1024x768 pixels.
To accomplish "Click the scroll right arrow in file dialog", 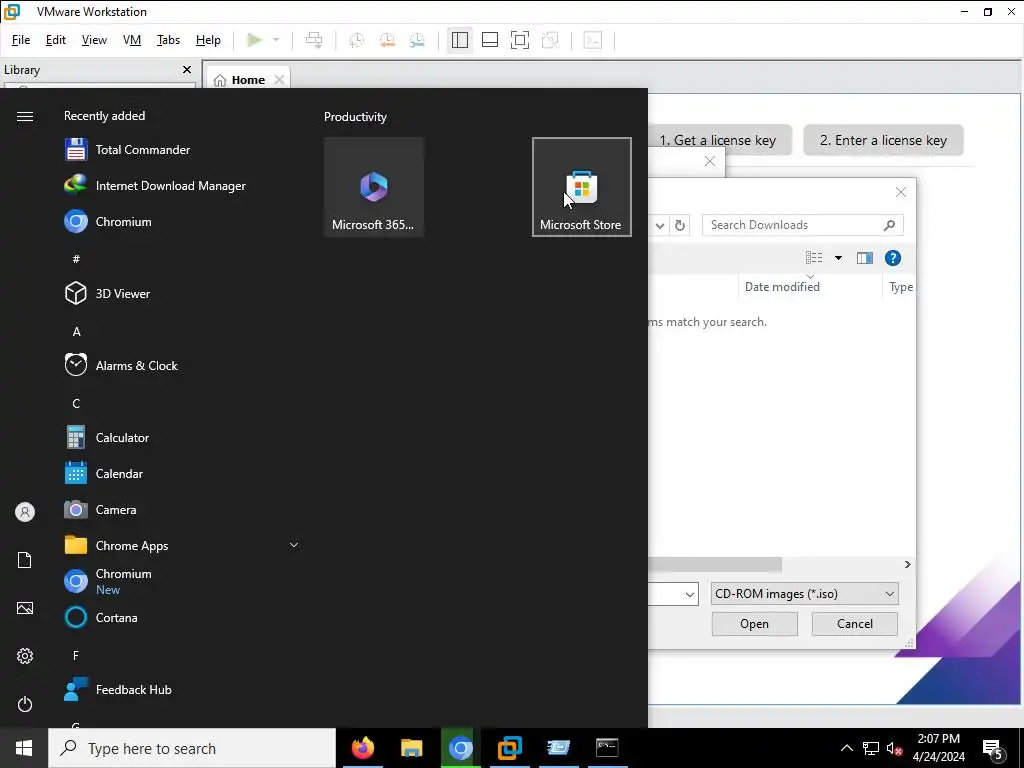I will point(907,564).
